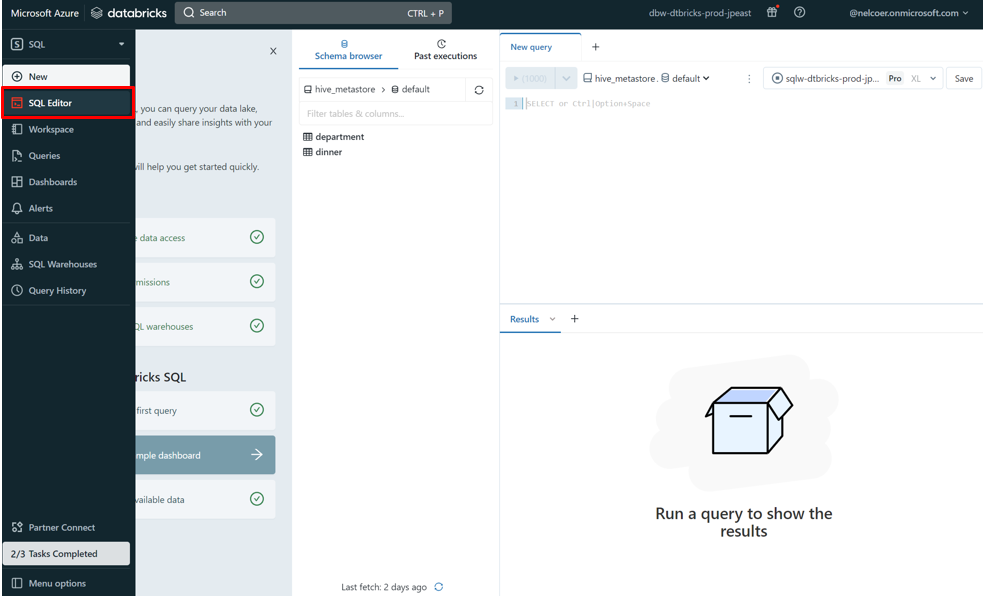Open the help question mark icon

(799, 12)
